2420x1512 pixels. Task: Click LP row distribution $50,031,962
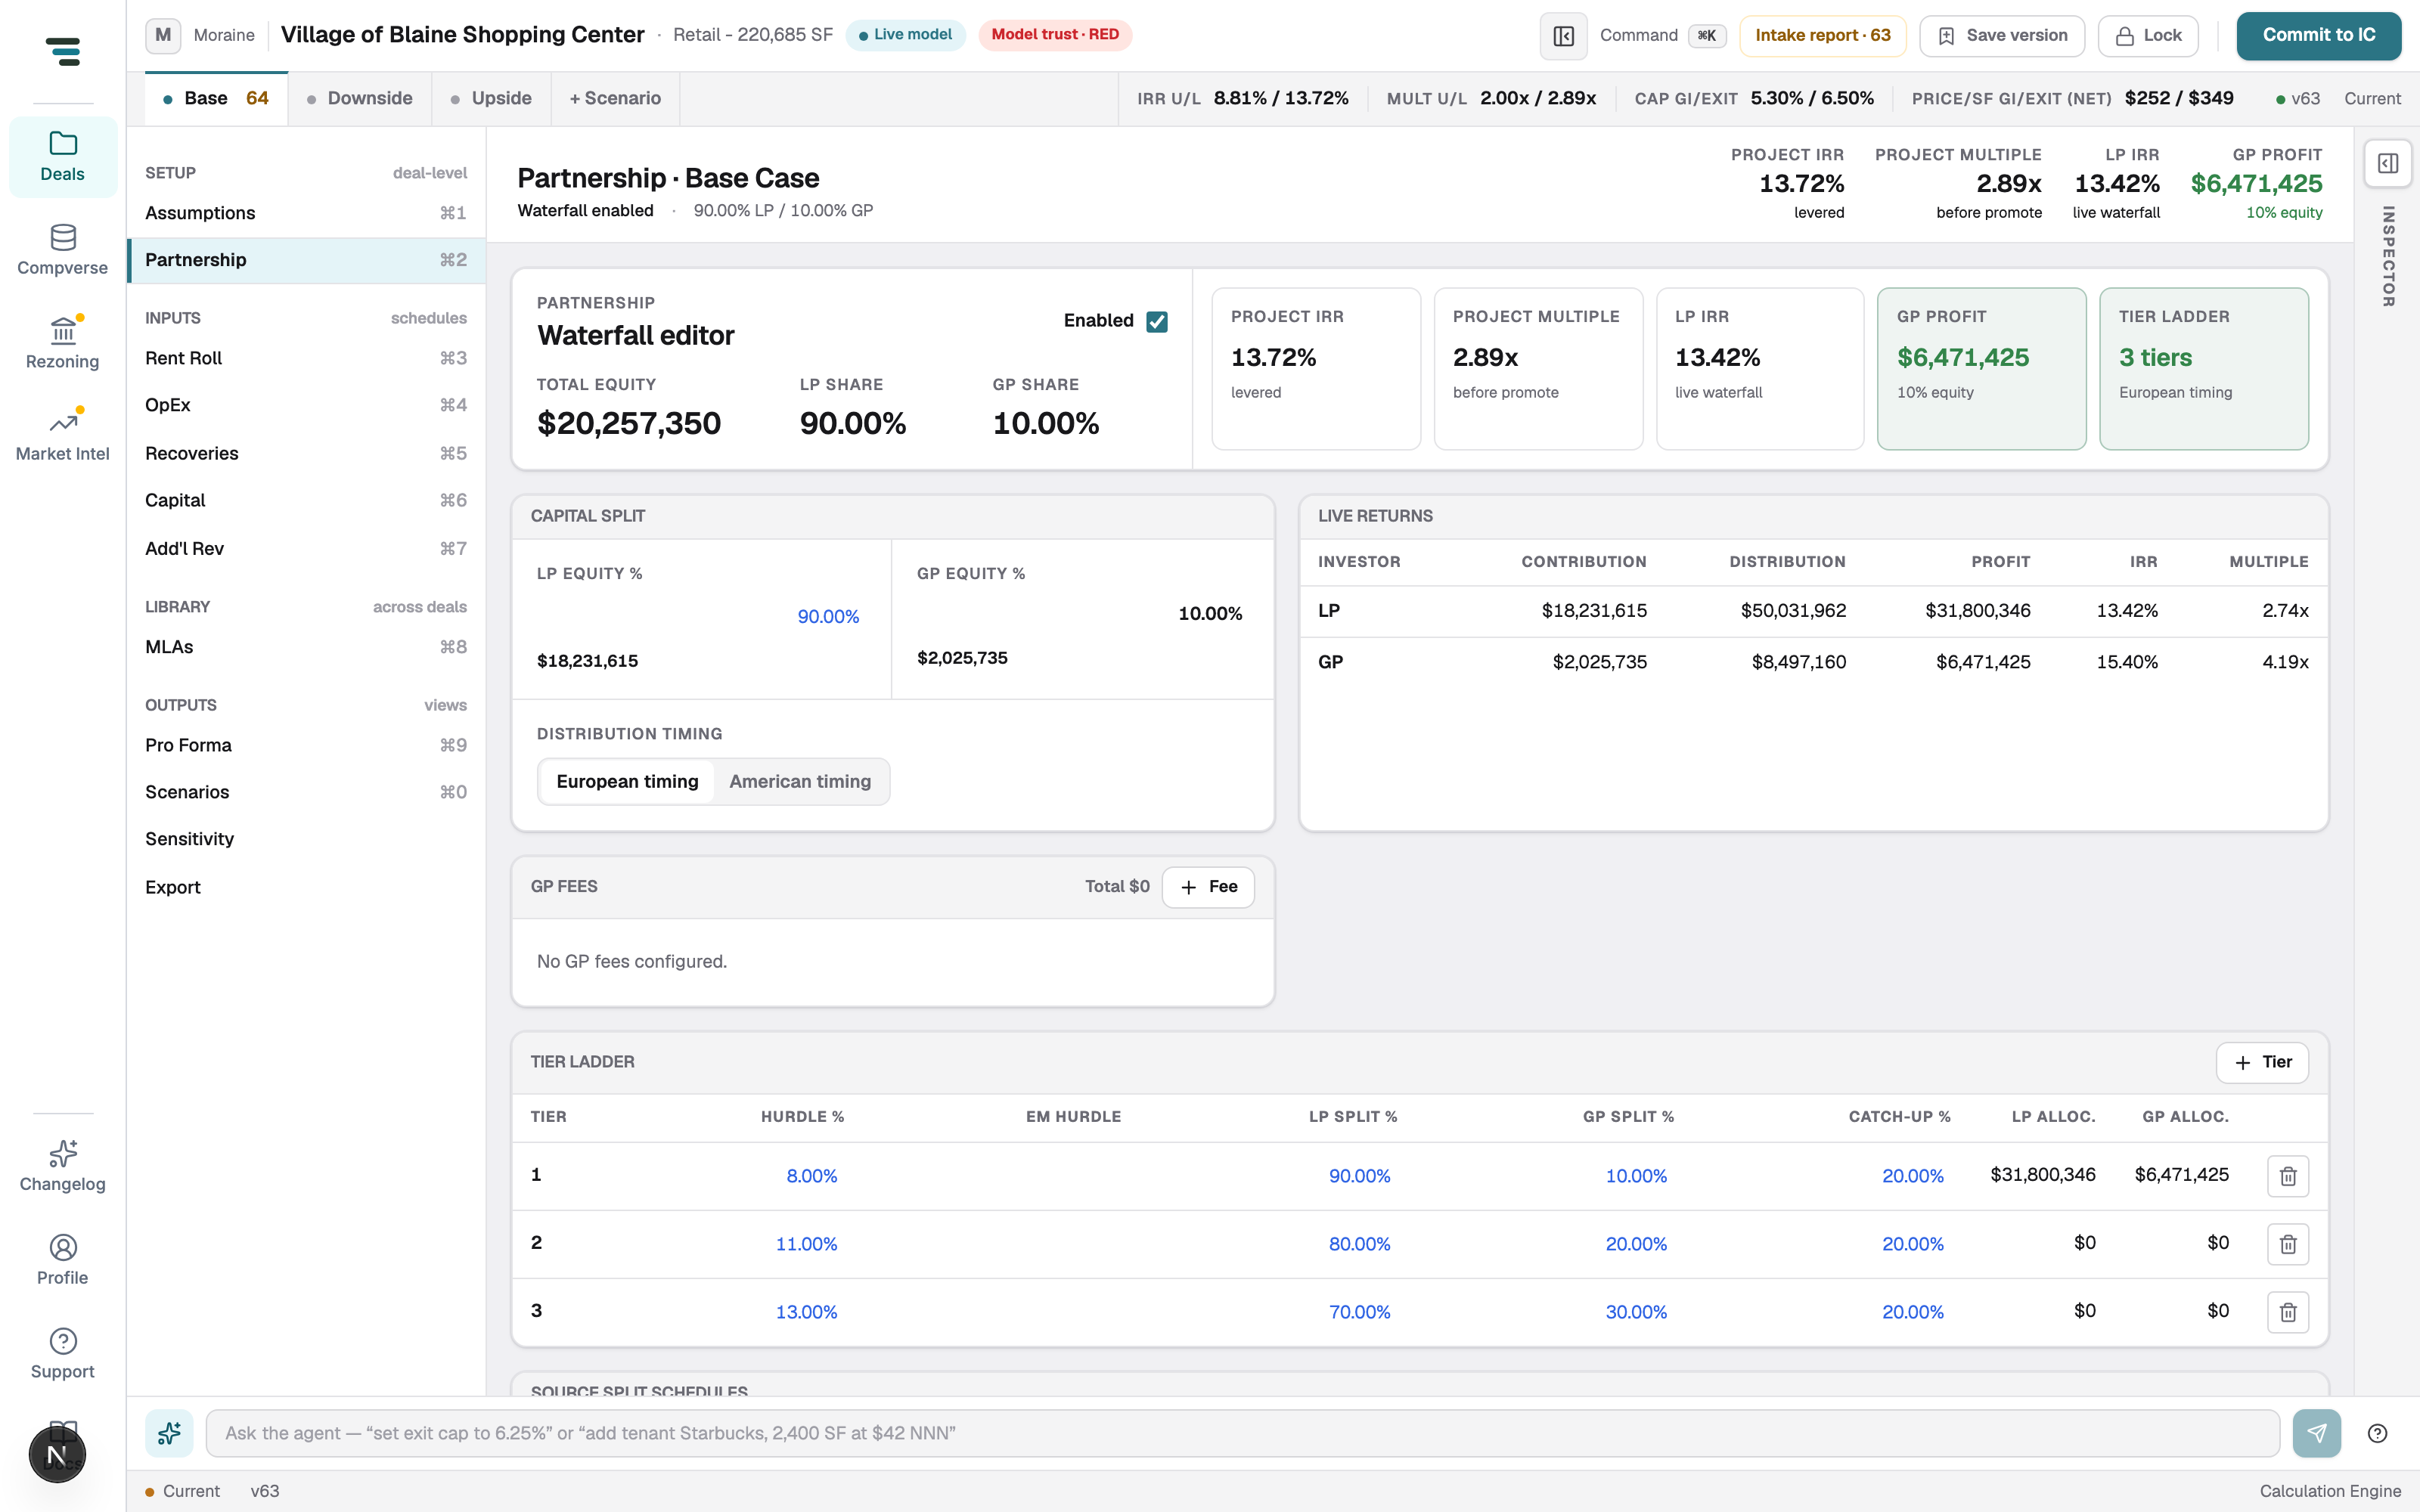[x=1793, y=611]
